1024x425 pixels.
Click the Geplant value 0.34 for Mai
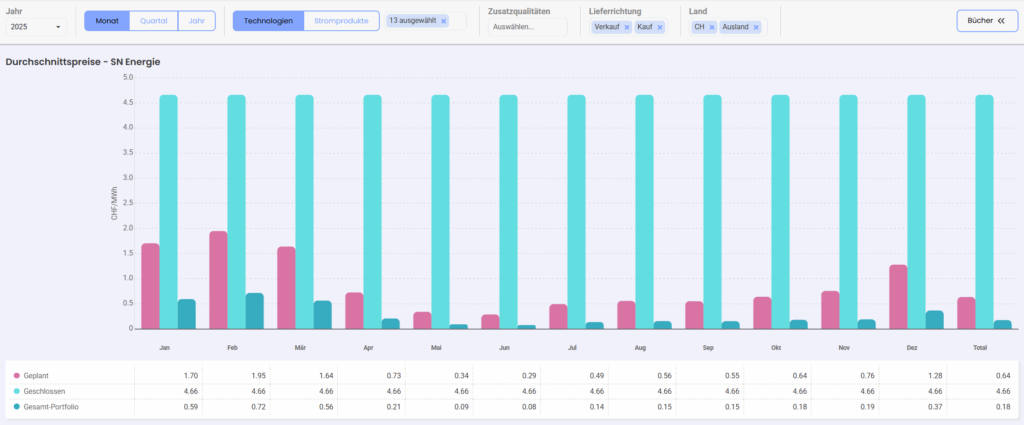point(464,376)
